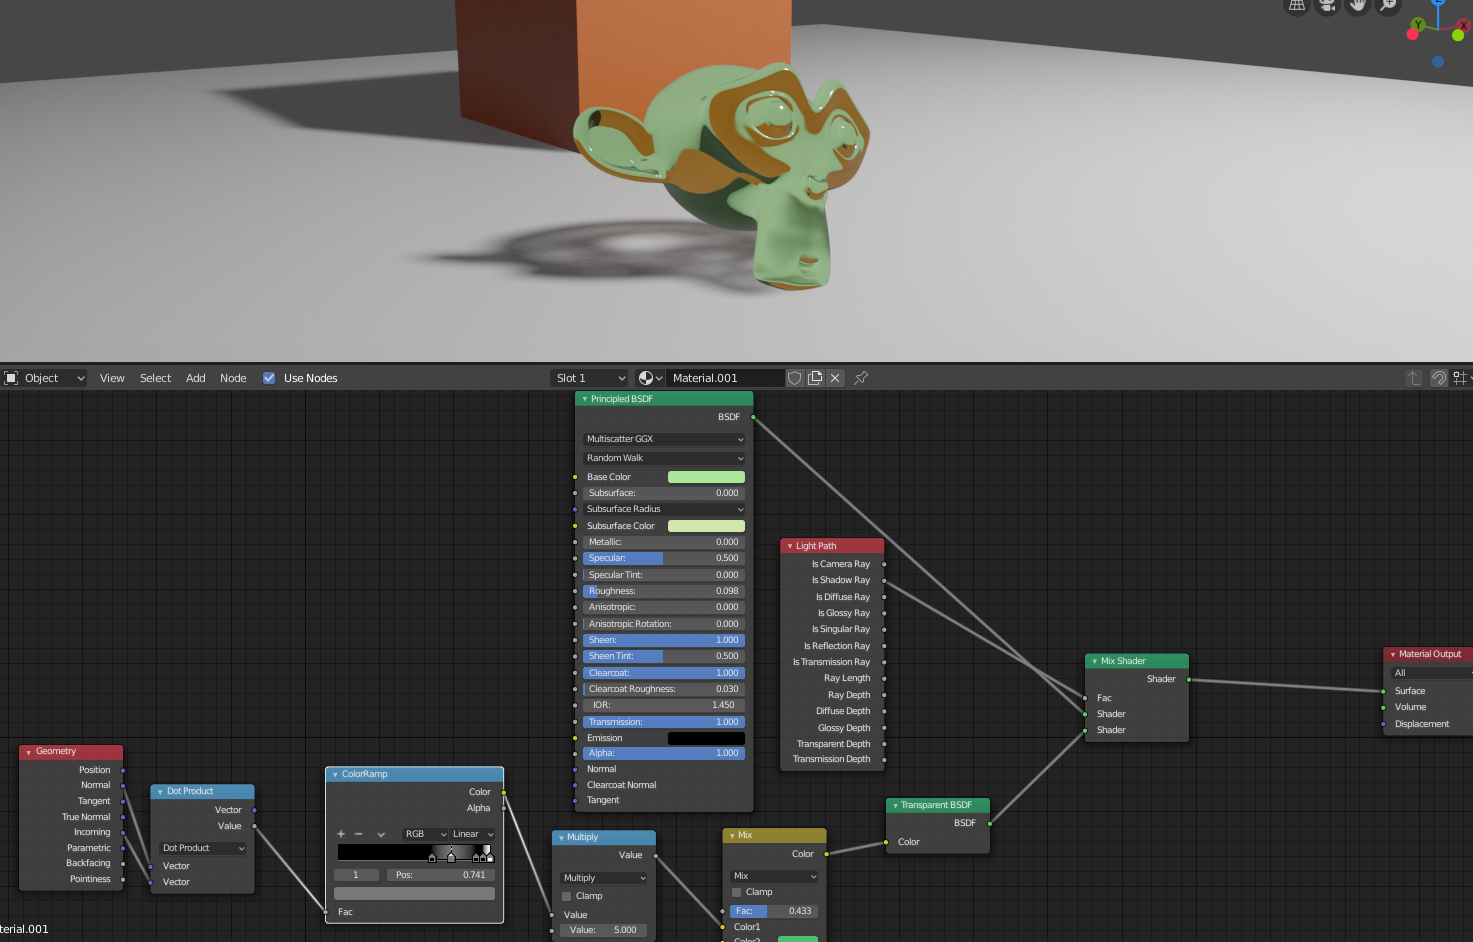Open the ColorRamp Linear interpolation dropdown

472,834
